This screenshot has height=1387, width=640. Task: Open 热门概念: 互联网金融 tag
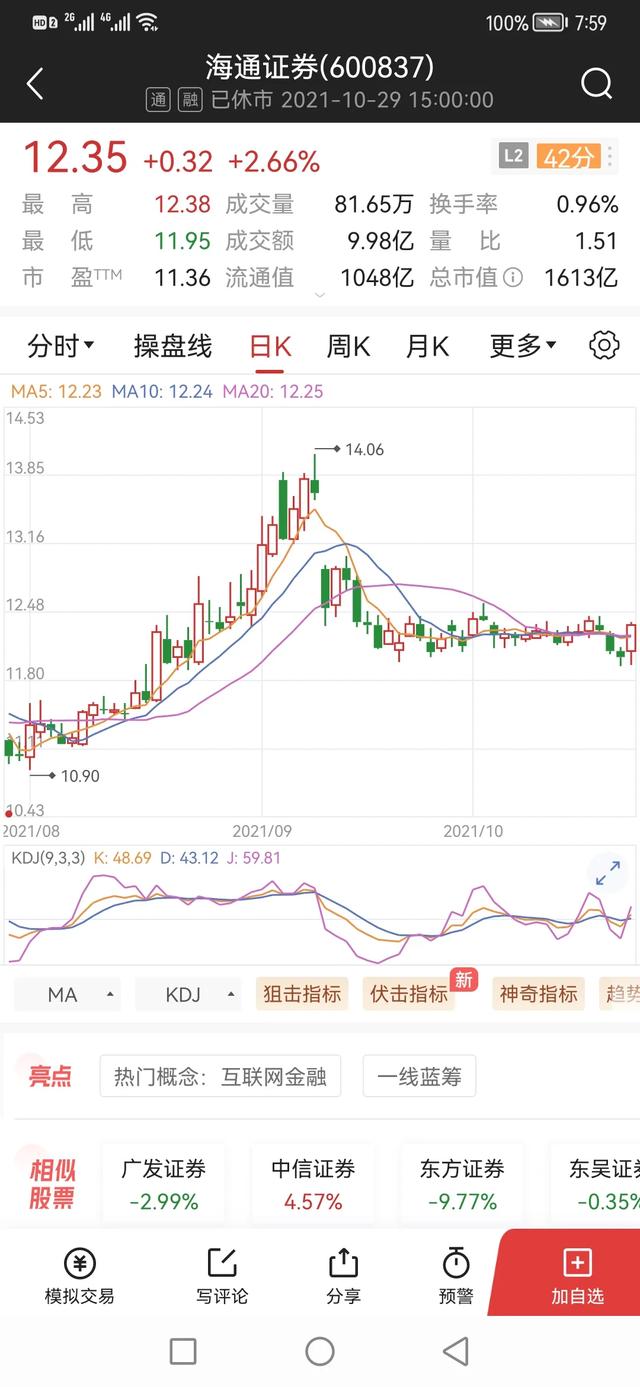click(x=220, y=1077)
